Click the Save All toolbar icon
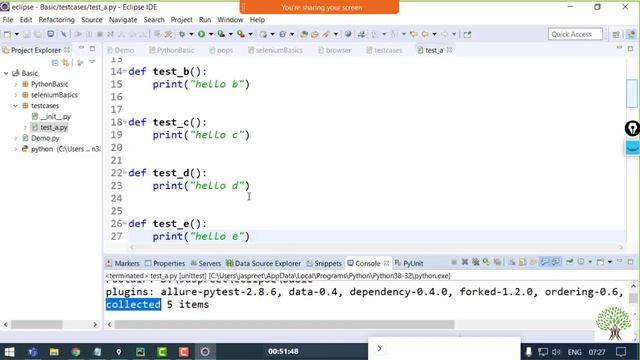 [37, 34]
